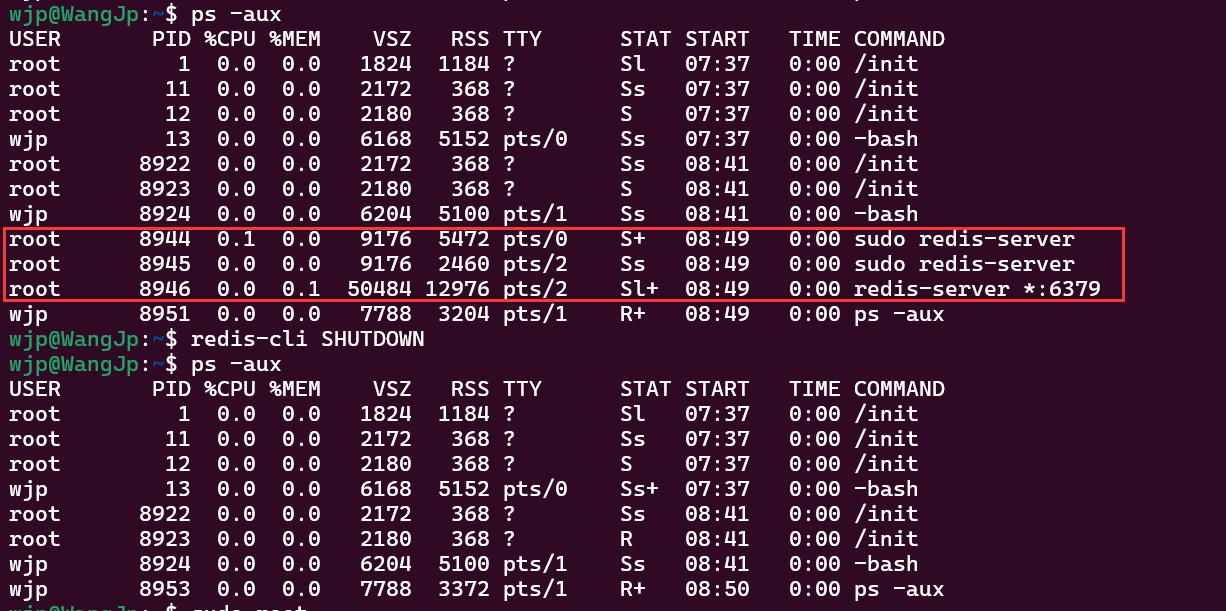The image size is (1226, 611).
Task: Click START time 08:49 in the PID 8946 row
Action: tap(717, 289)
